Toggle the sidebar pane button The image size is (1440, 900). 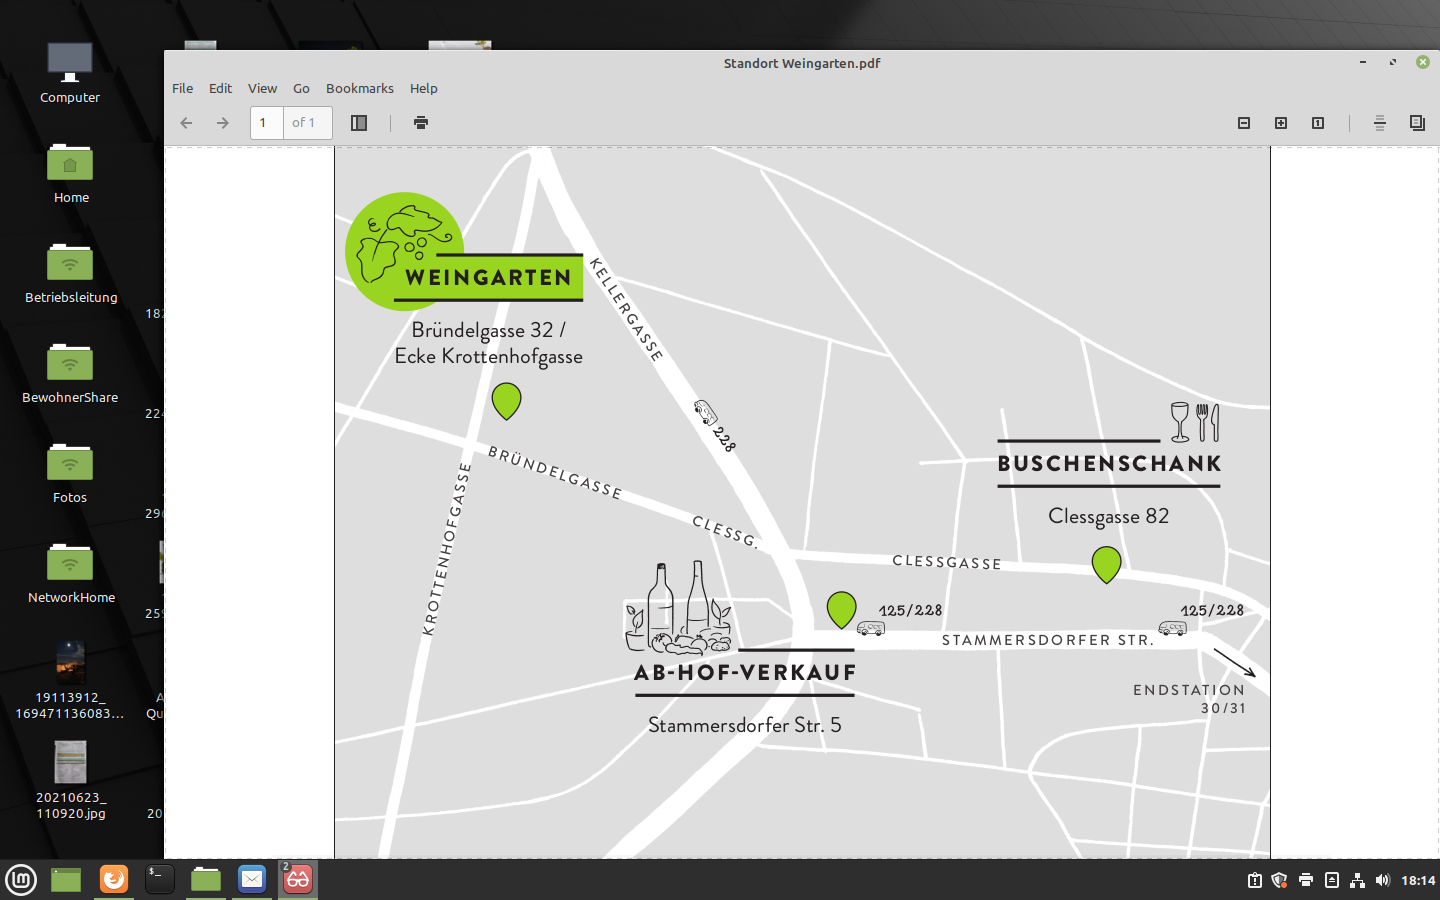click(359, 123)
